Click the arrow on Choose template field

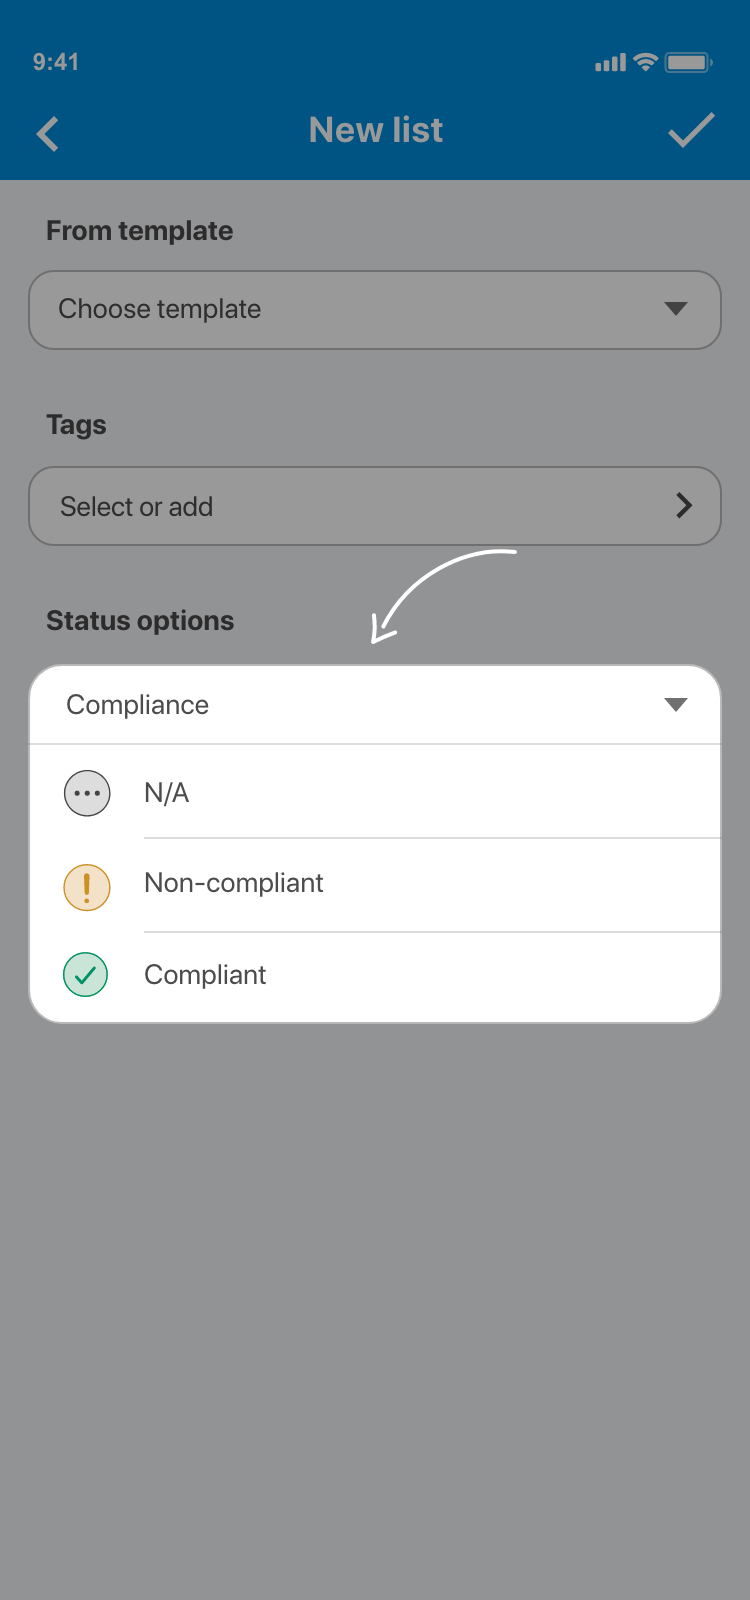[x=676, y=309]
